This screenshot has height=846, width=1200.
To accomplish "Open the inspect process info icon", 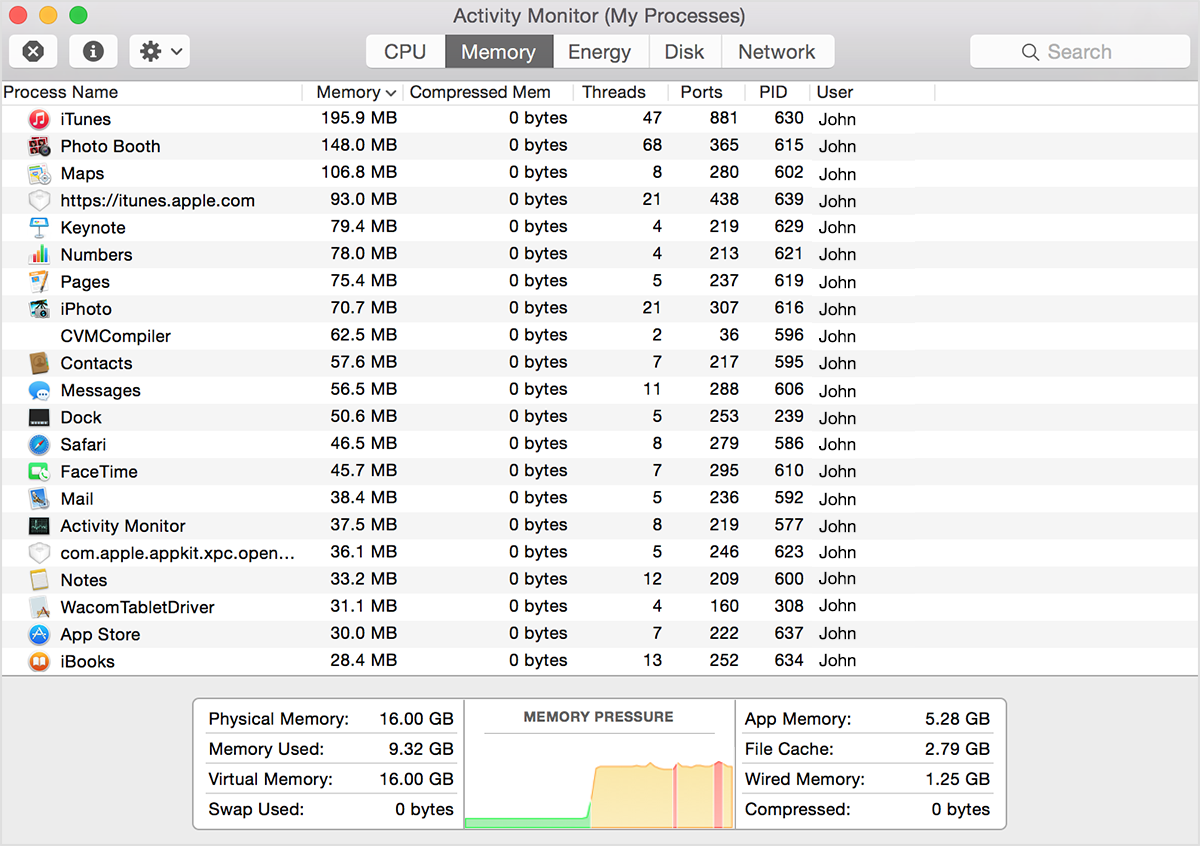I will (x=93, y=51).
